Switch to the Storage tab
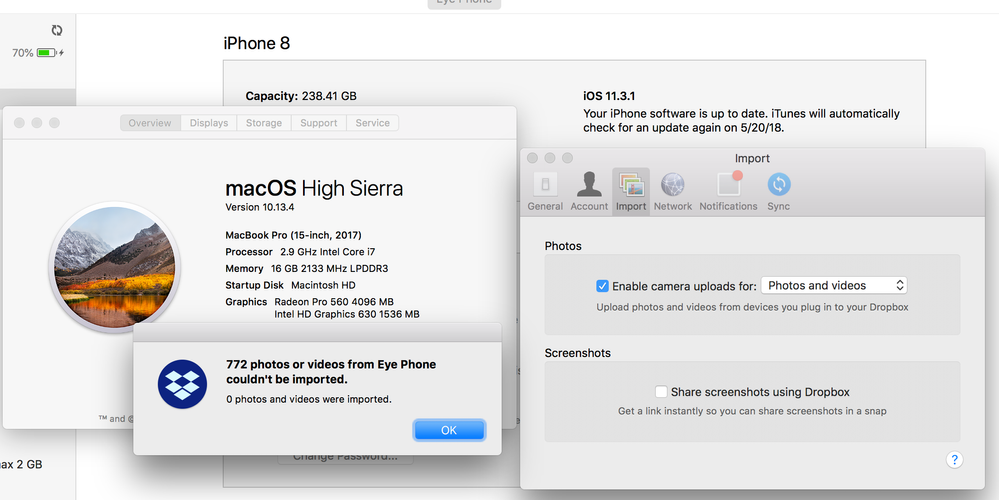The height and width of the screenshot is (500, 999). [264, 123]
